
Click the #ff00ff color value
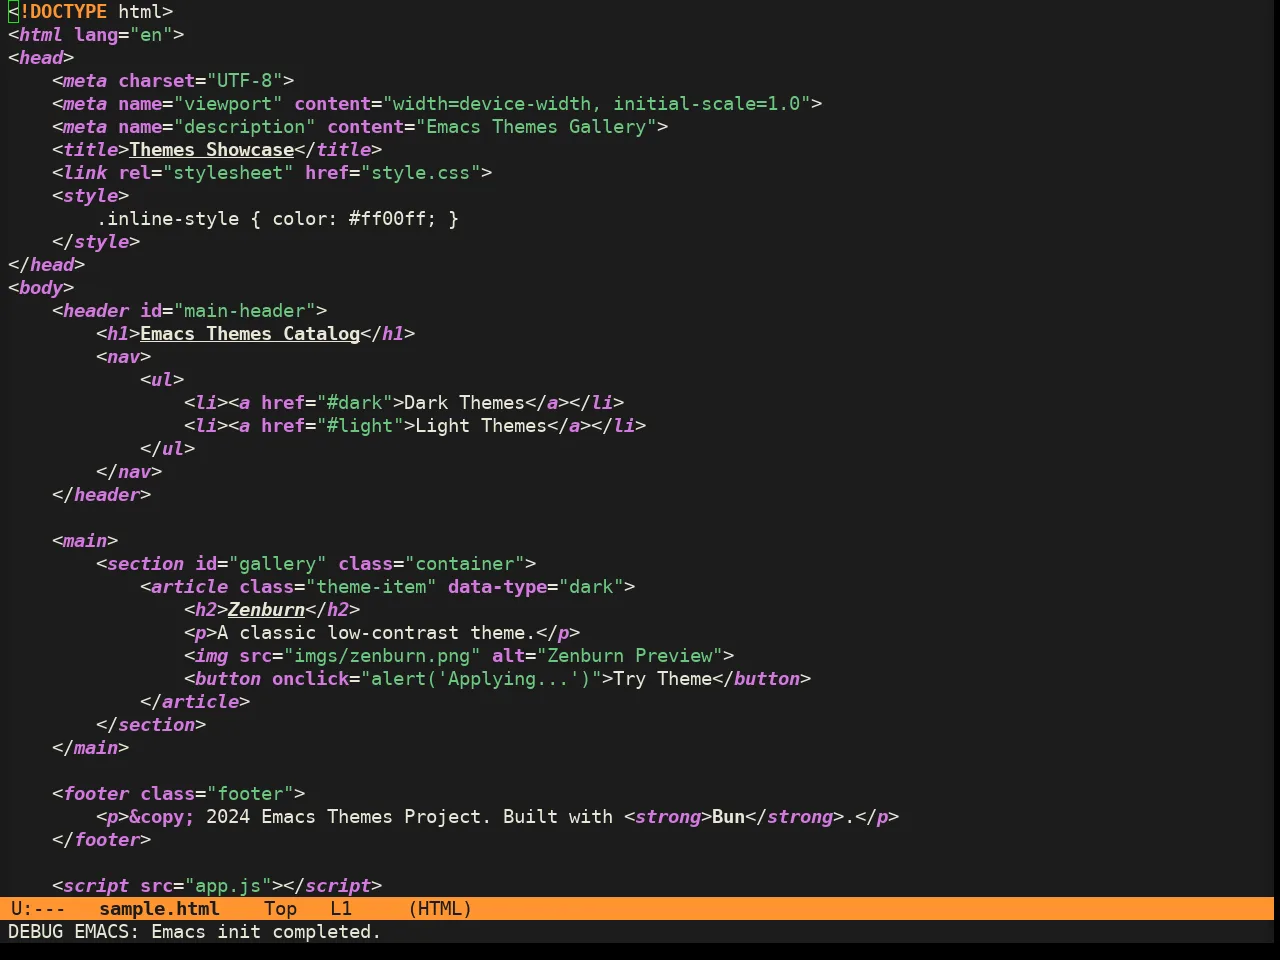click(x=388, y=219)
